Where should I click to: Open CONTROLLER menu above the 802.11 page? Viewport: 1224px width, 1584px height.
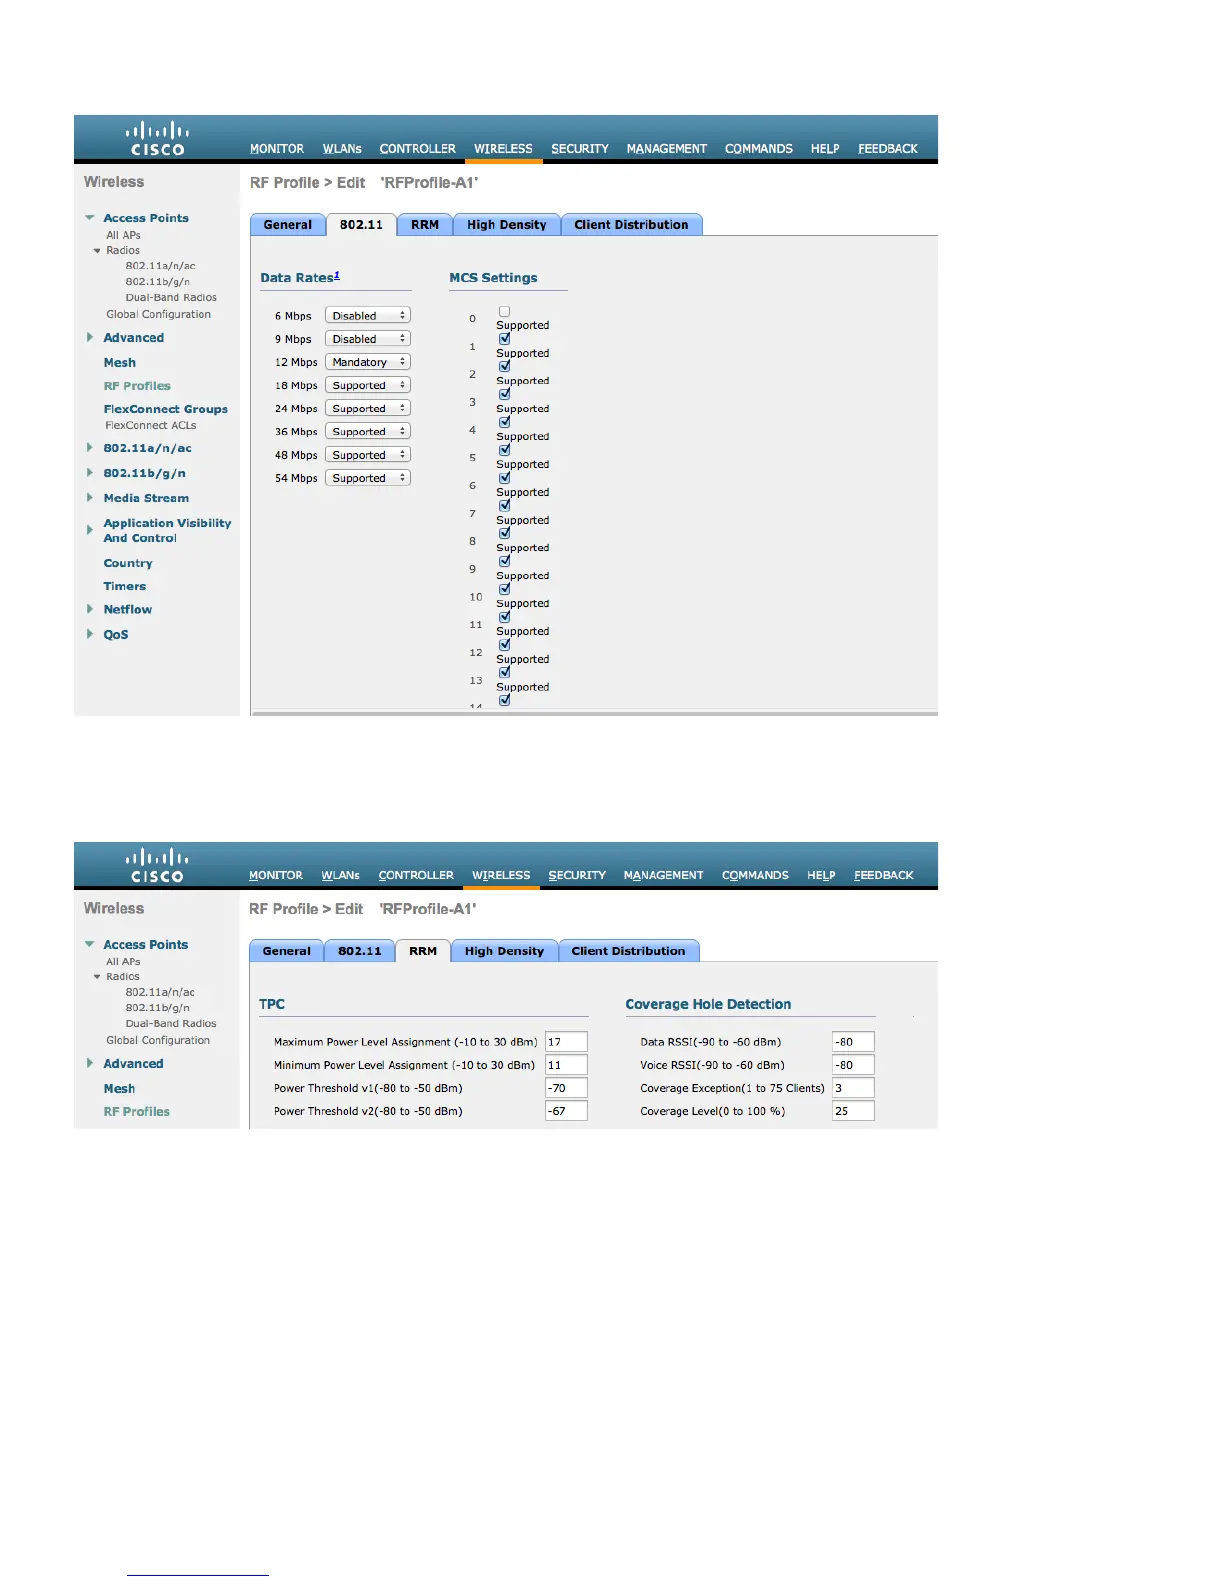pos(418,149)
